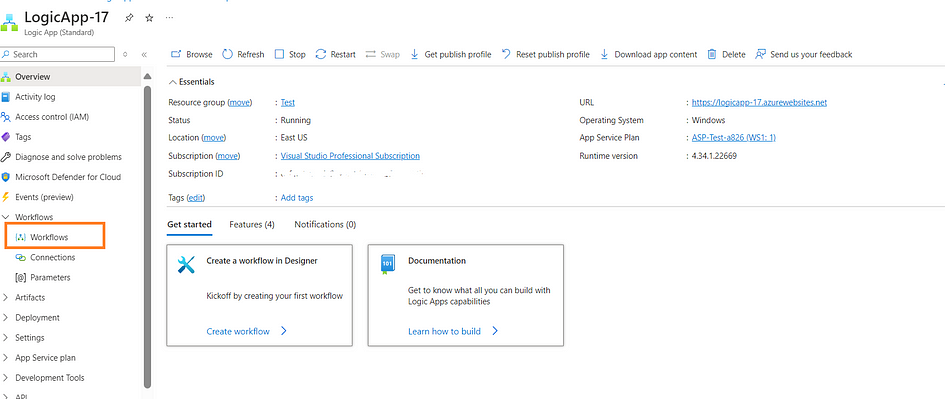Mark LogicApp-17 as favorite star
The height and width of the screenshot is (399, 945).
pyautogui.click(x=149, y=18)
